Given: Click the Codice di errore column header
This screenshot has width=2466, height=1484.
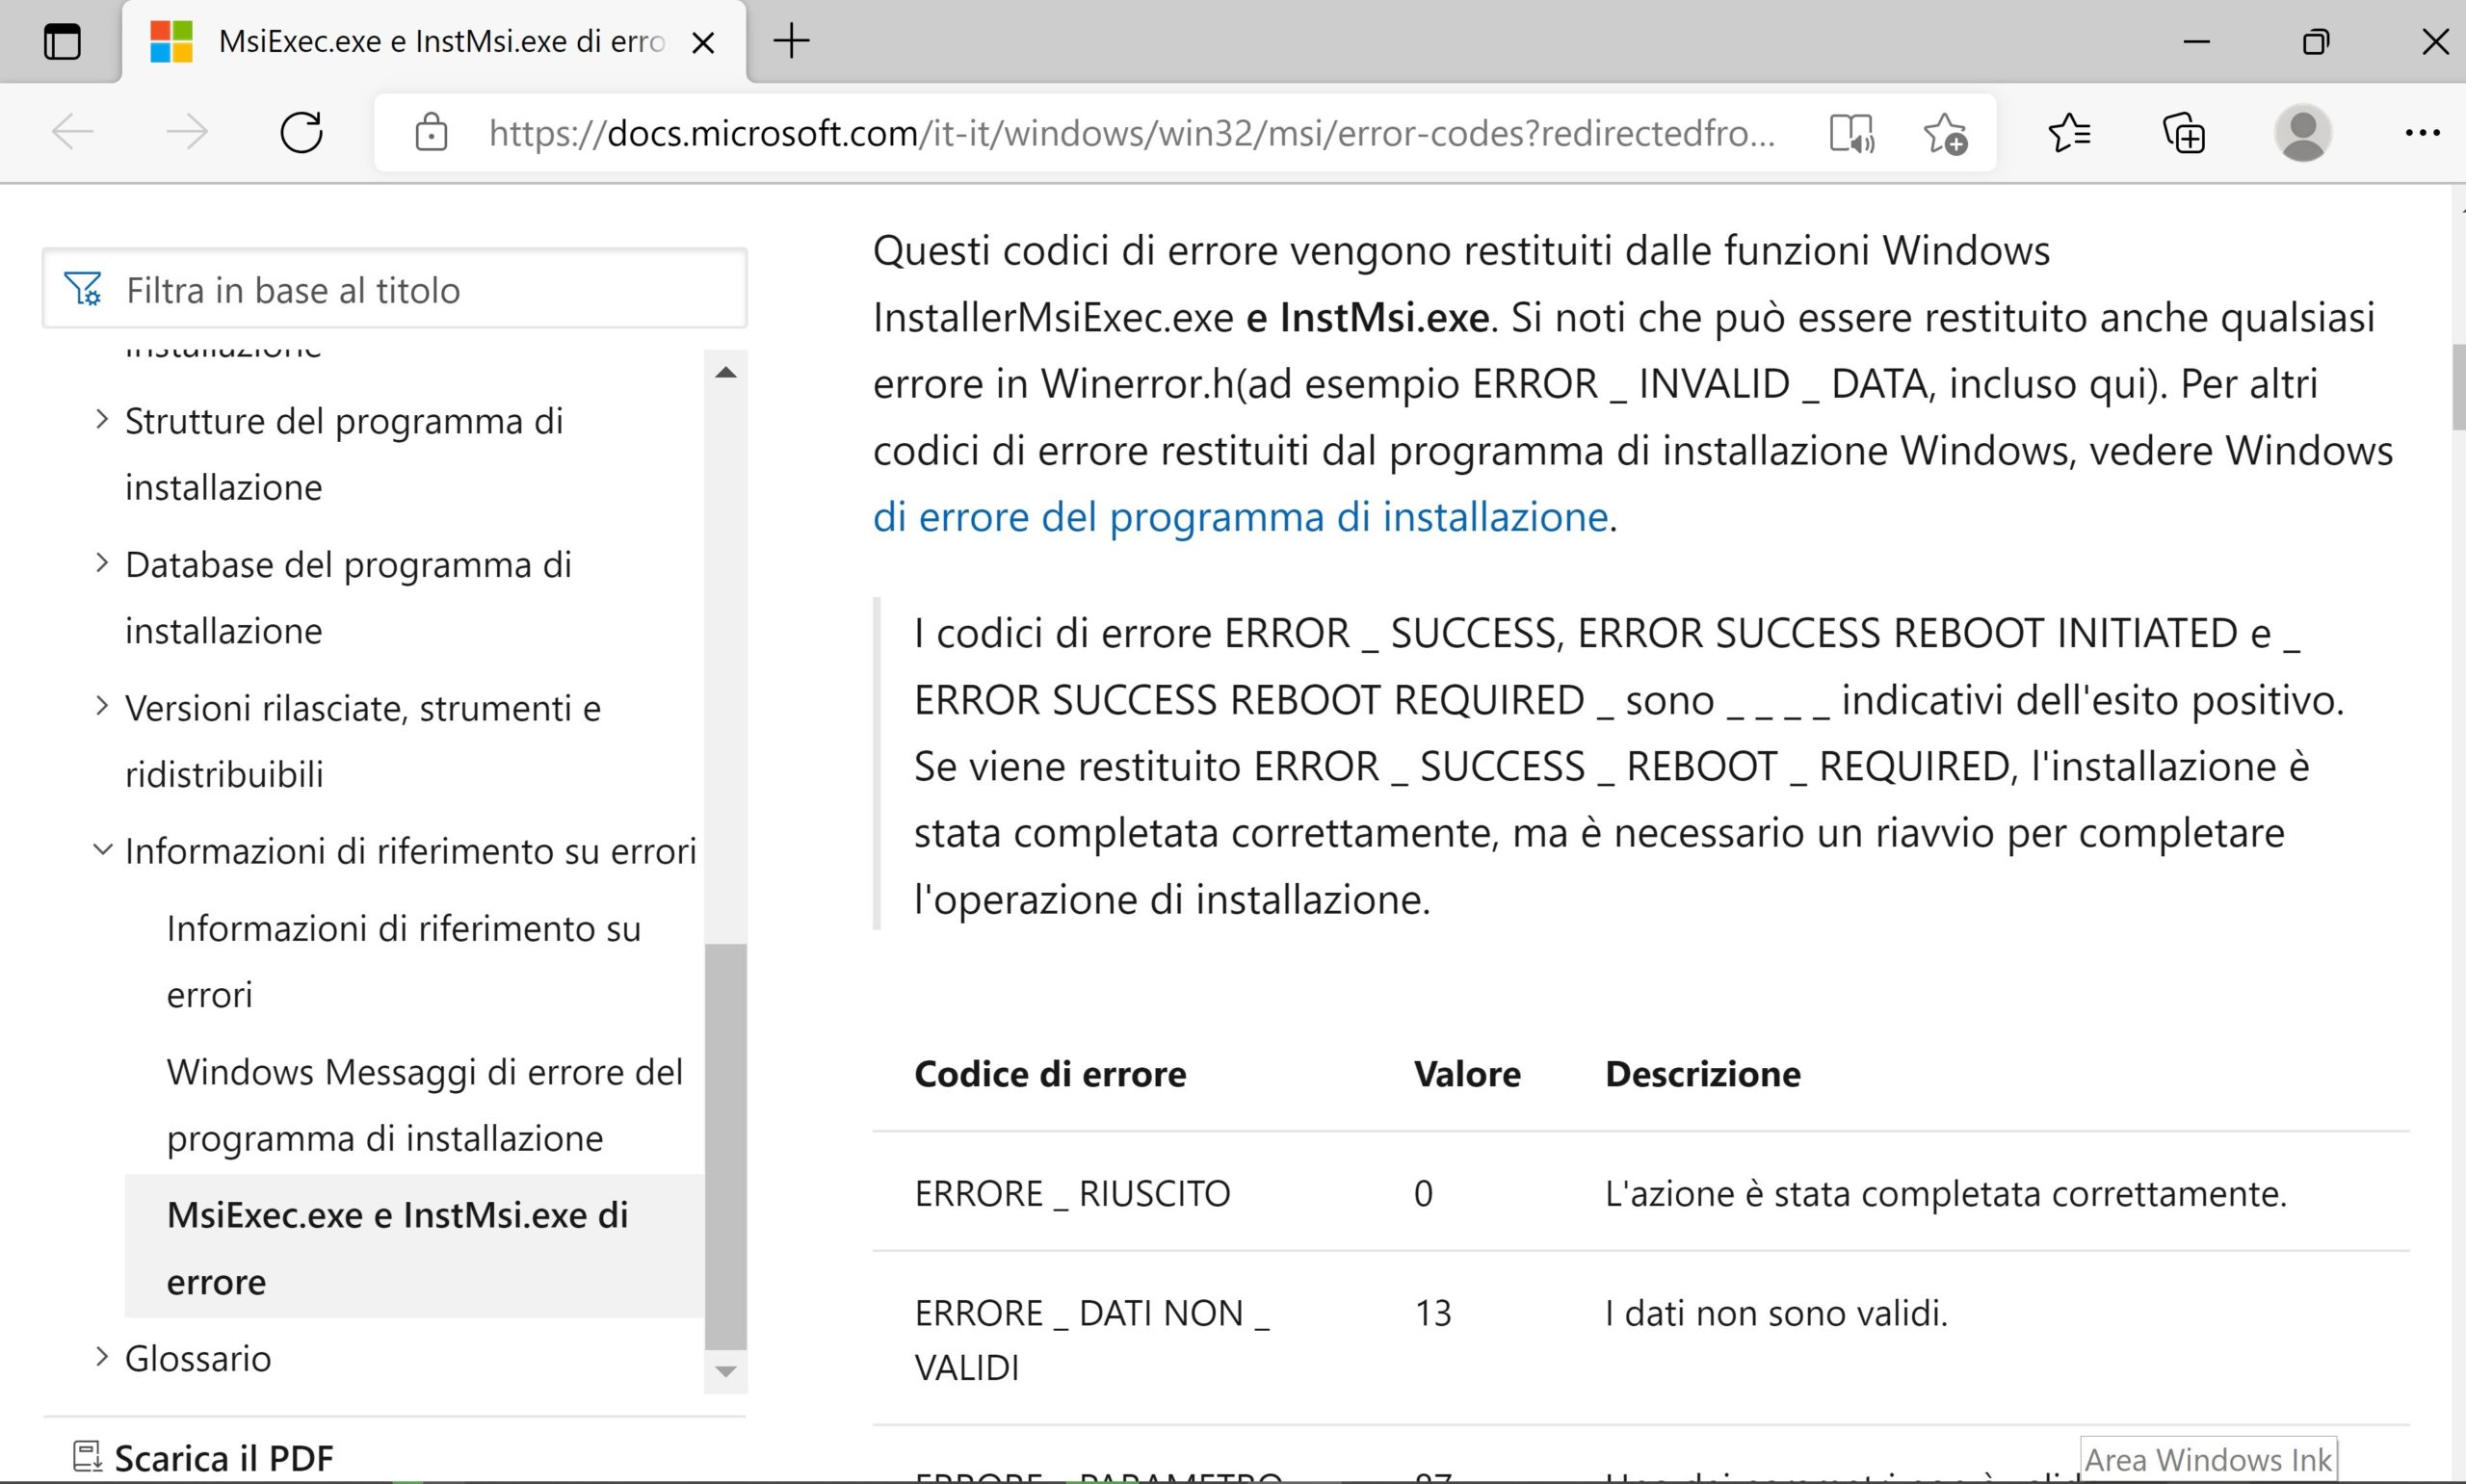Looking at the screenshot, I should 1050,1073.
